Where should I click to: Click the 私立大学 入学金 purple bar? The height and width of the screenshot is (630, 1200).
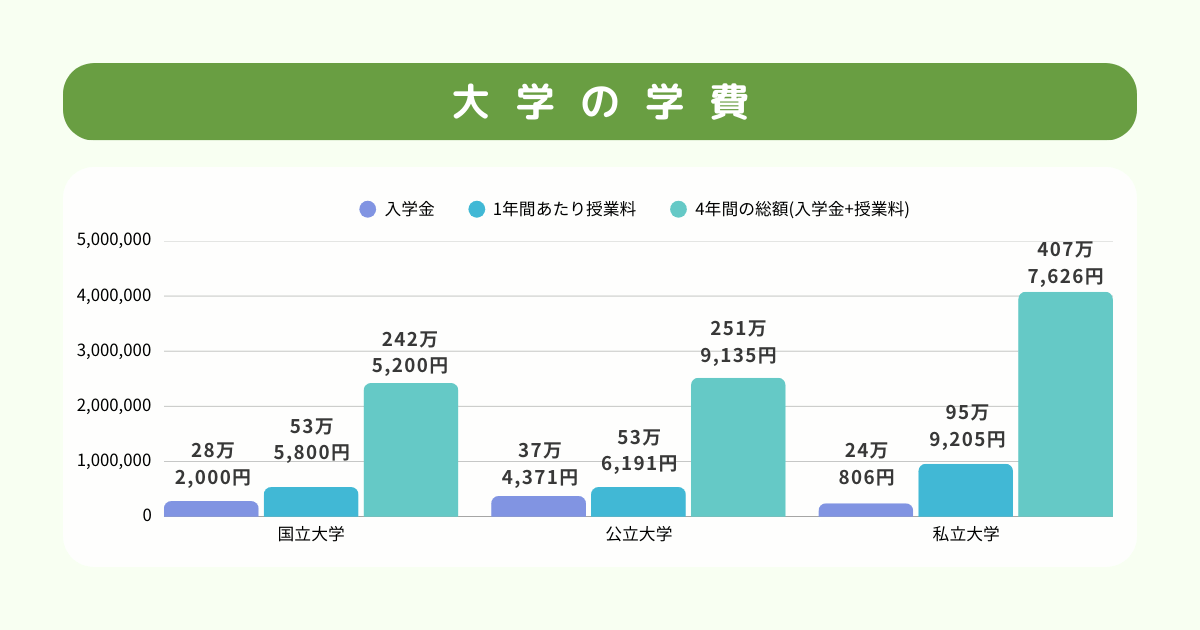(866, 510)
